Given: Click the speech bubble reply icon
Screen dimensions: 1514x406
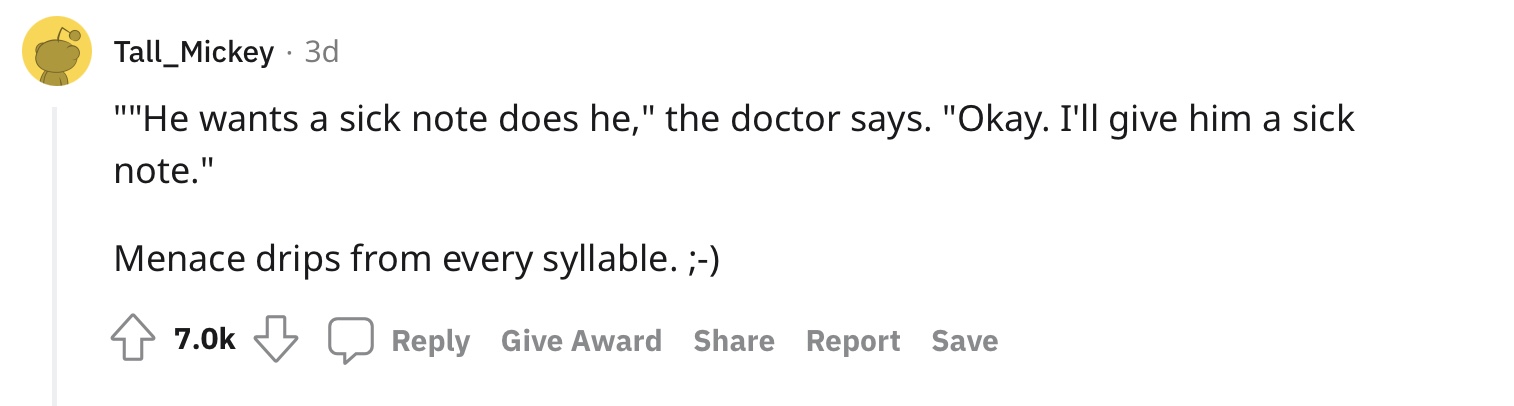Looking at the screenshot, I should [x=351, y=342].
